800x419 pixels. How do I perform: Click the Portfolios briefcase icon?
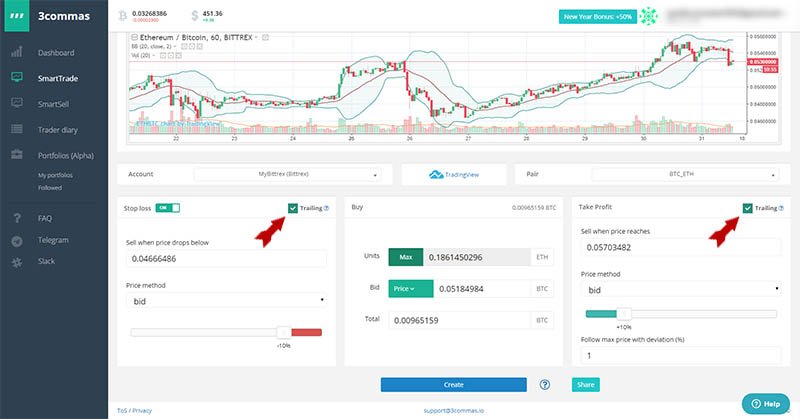point(17,154)
